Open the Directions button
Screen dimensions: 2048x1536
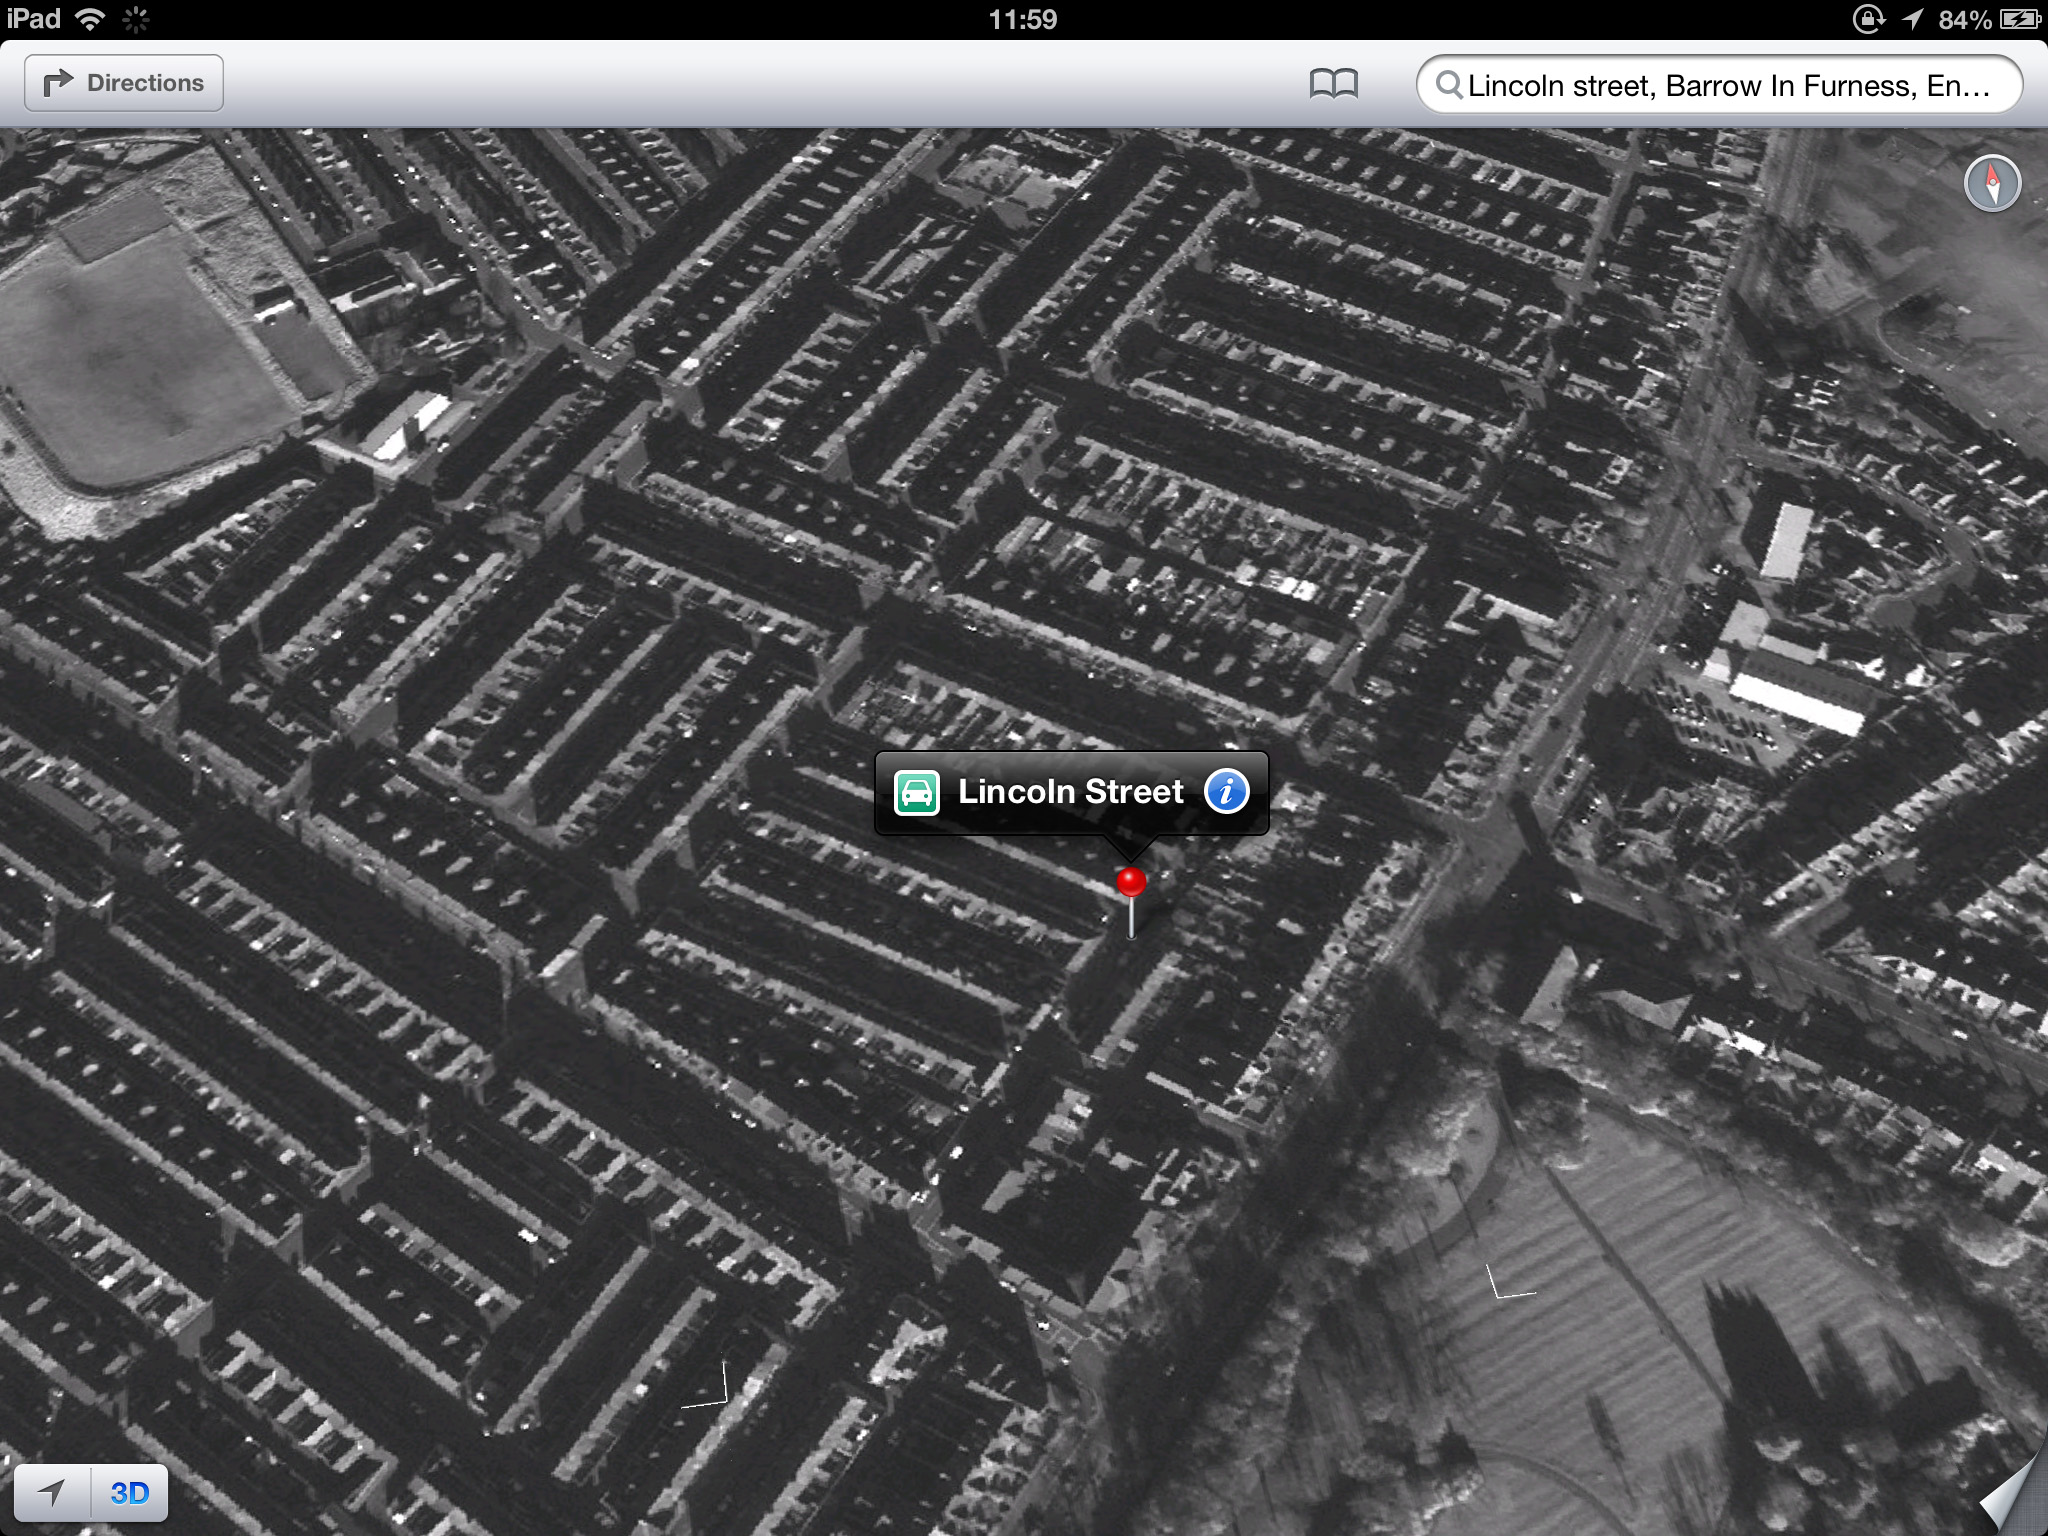click(124, 83)
